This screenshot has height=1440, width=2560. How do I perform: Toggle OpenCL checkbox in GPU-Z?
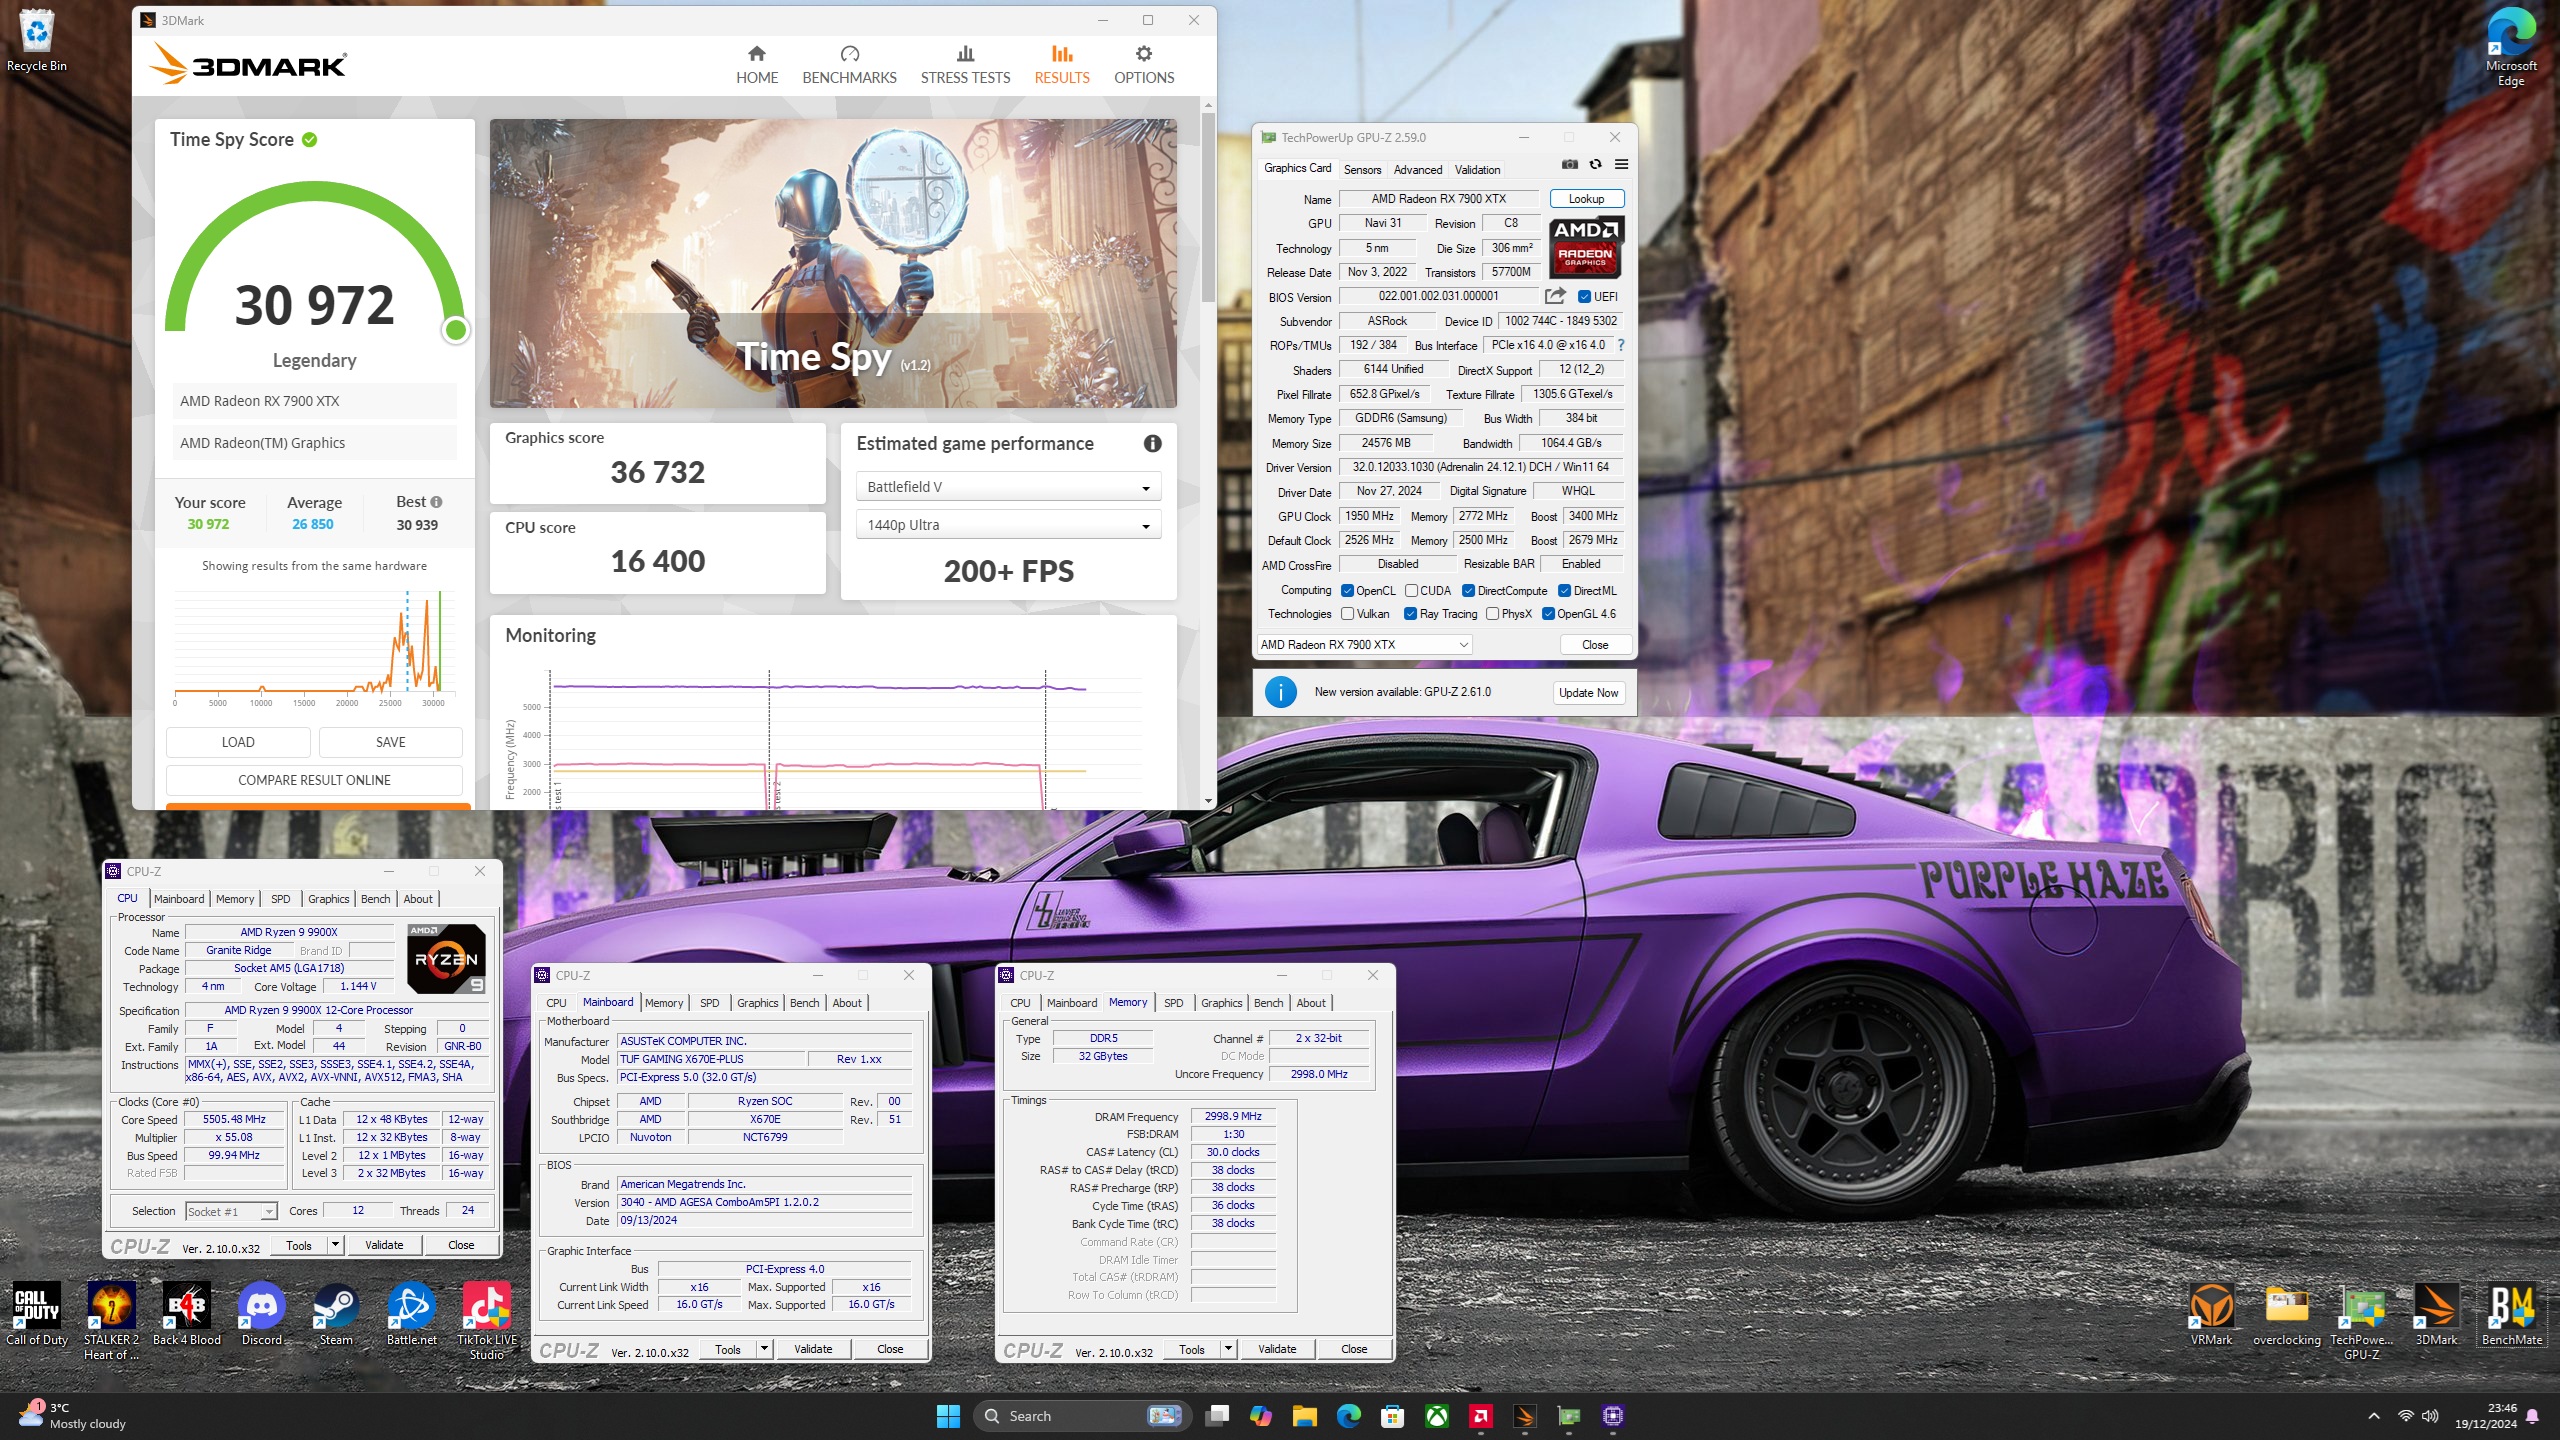point(1347,591)
